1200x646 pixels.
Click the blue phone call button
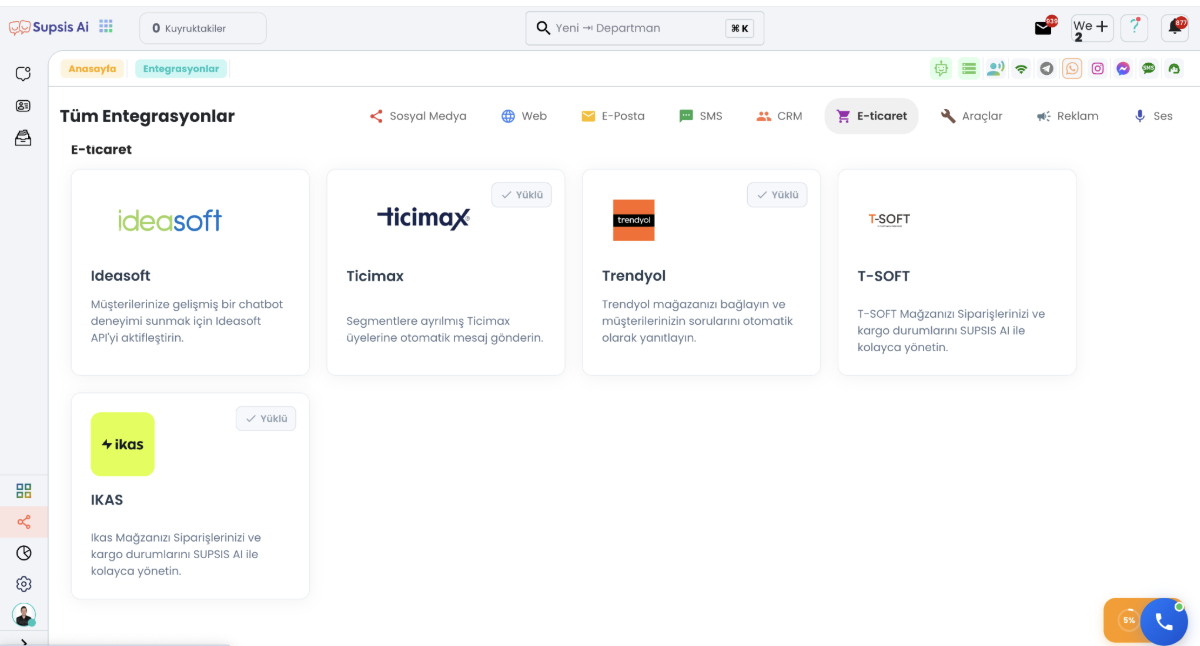tap(1164, 621)
